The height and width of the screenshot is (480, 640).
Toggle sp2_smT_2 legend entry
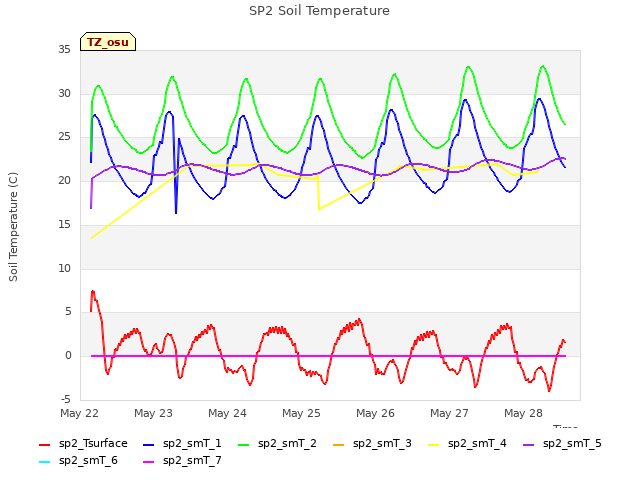pyautogui.click(x=278, y=443)
